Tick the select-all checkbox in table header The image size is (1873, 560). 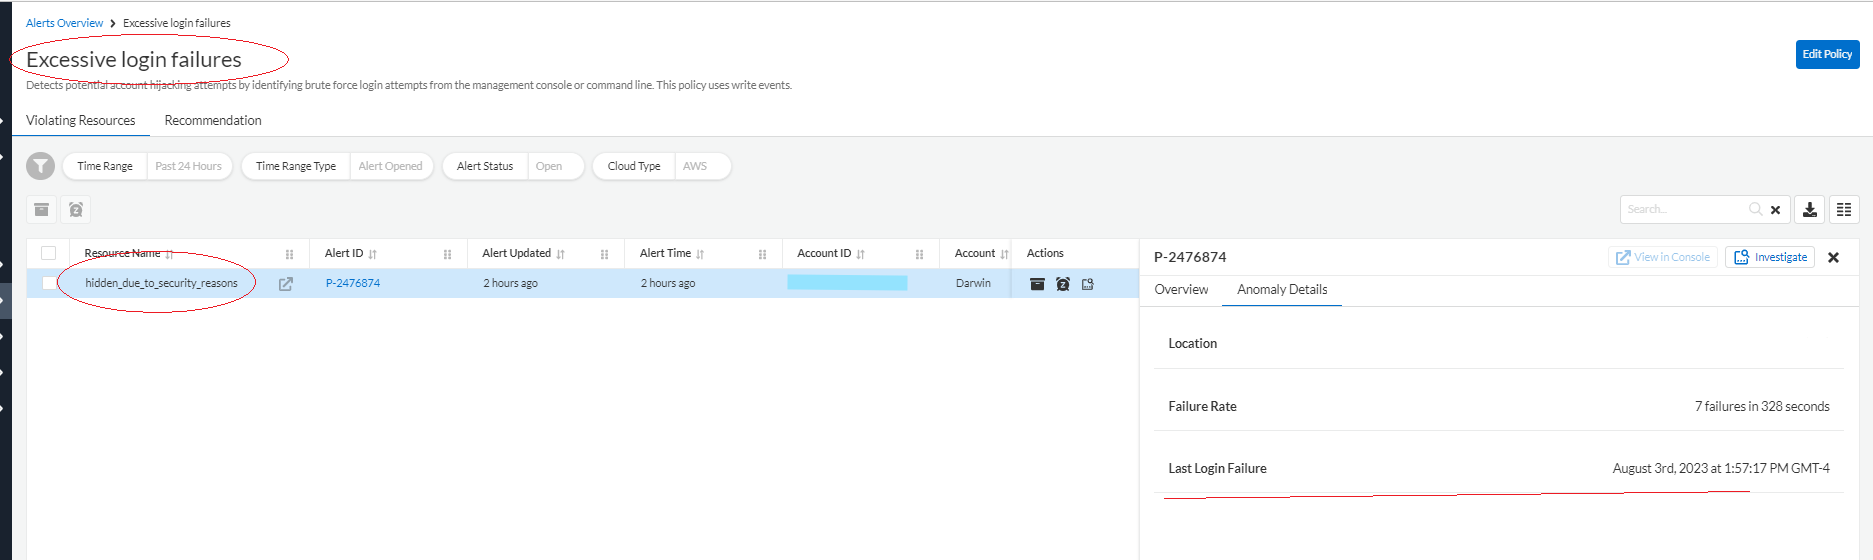click(x=48, y=253)
